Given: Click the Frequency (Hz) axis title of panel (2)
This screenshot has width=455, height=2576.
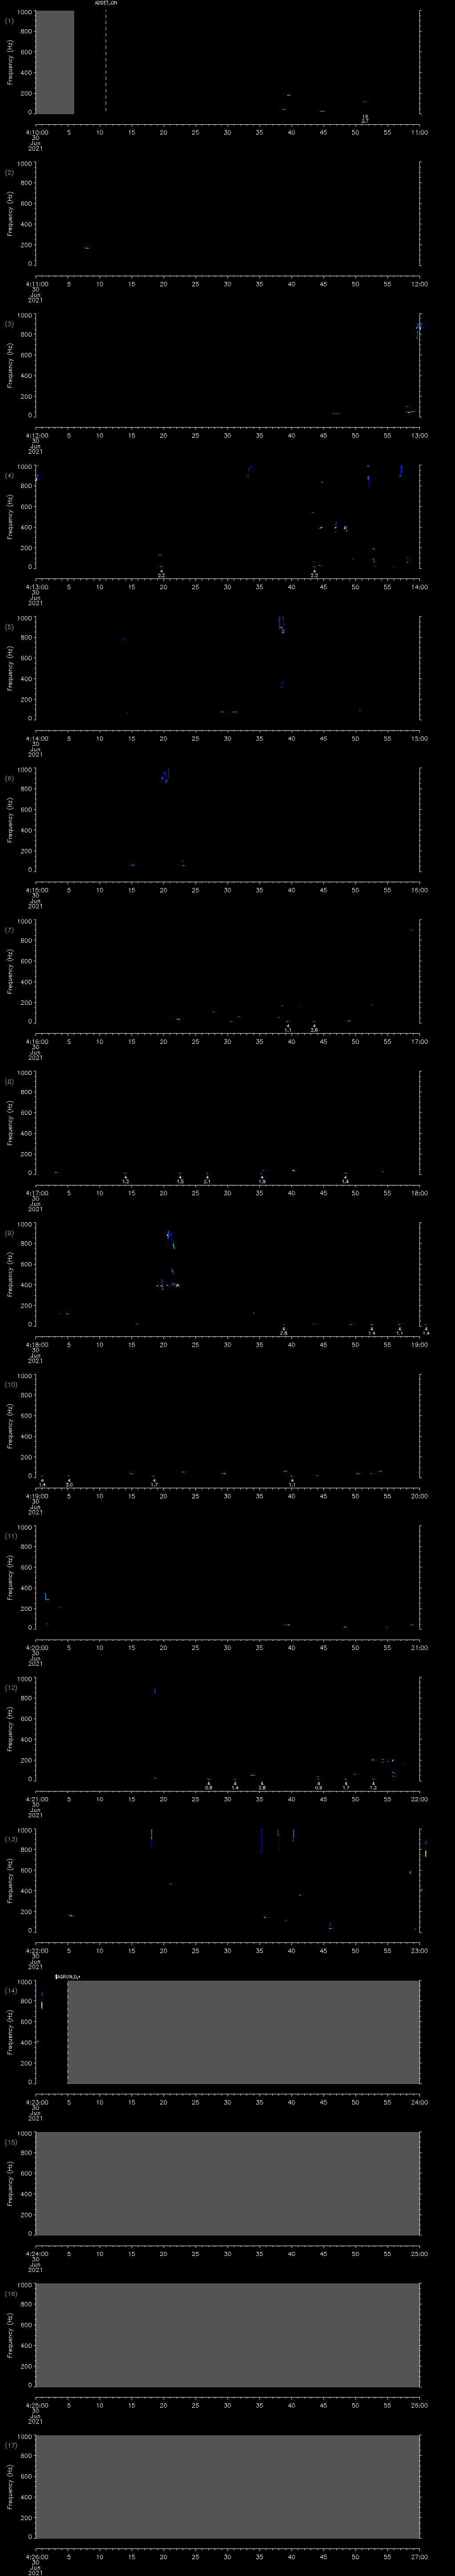Looking at the screenshot, I should [10, 214].
